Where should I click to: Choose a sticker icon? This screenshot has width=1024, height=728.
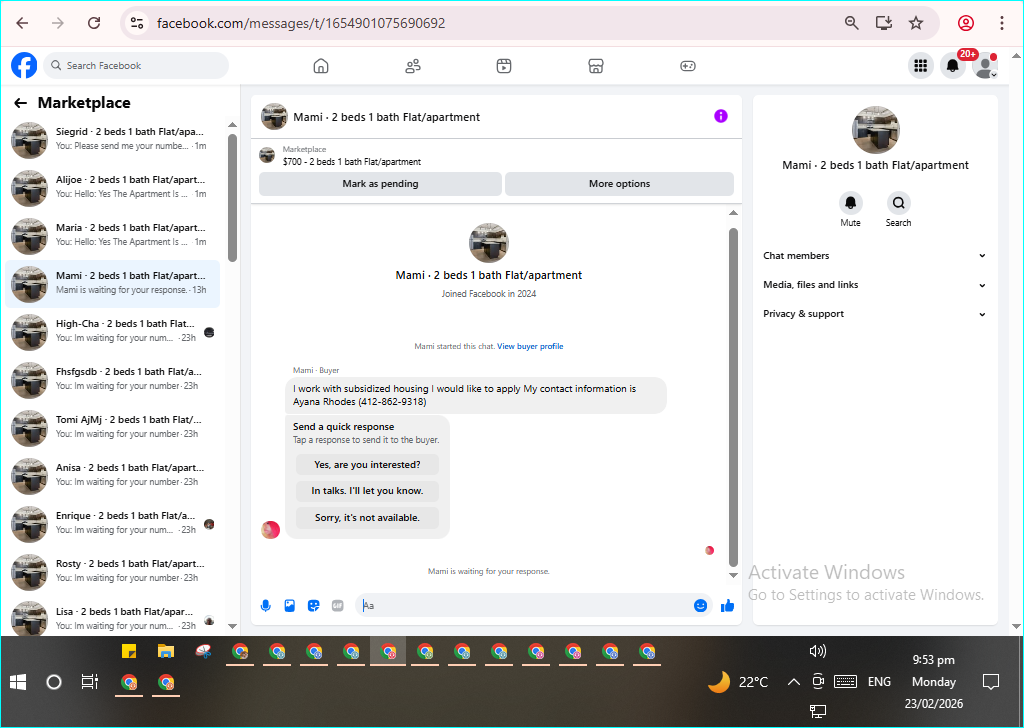point(313,606)
